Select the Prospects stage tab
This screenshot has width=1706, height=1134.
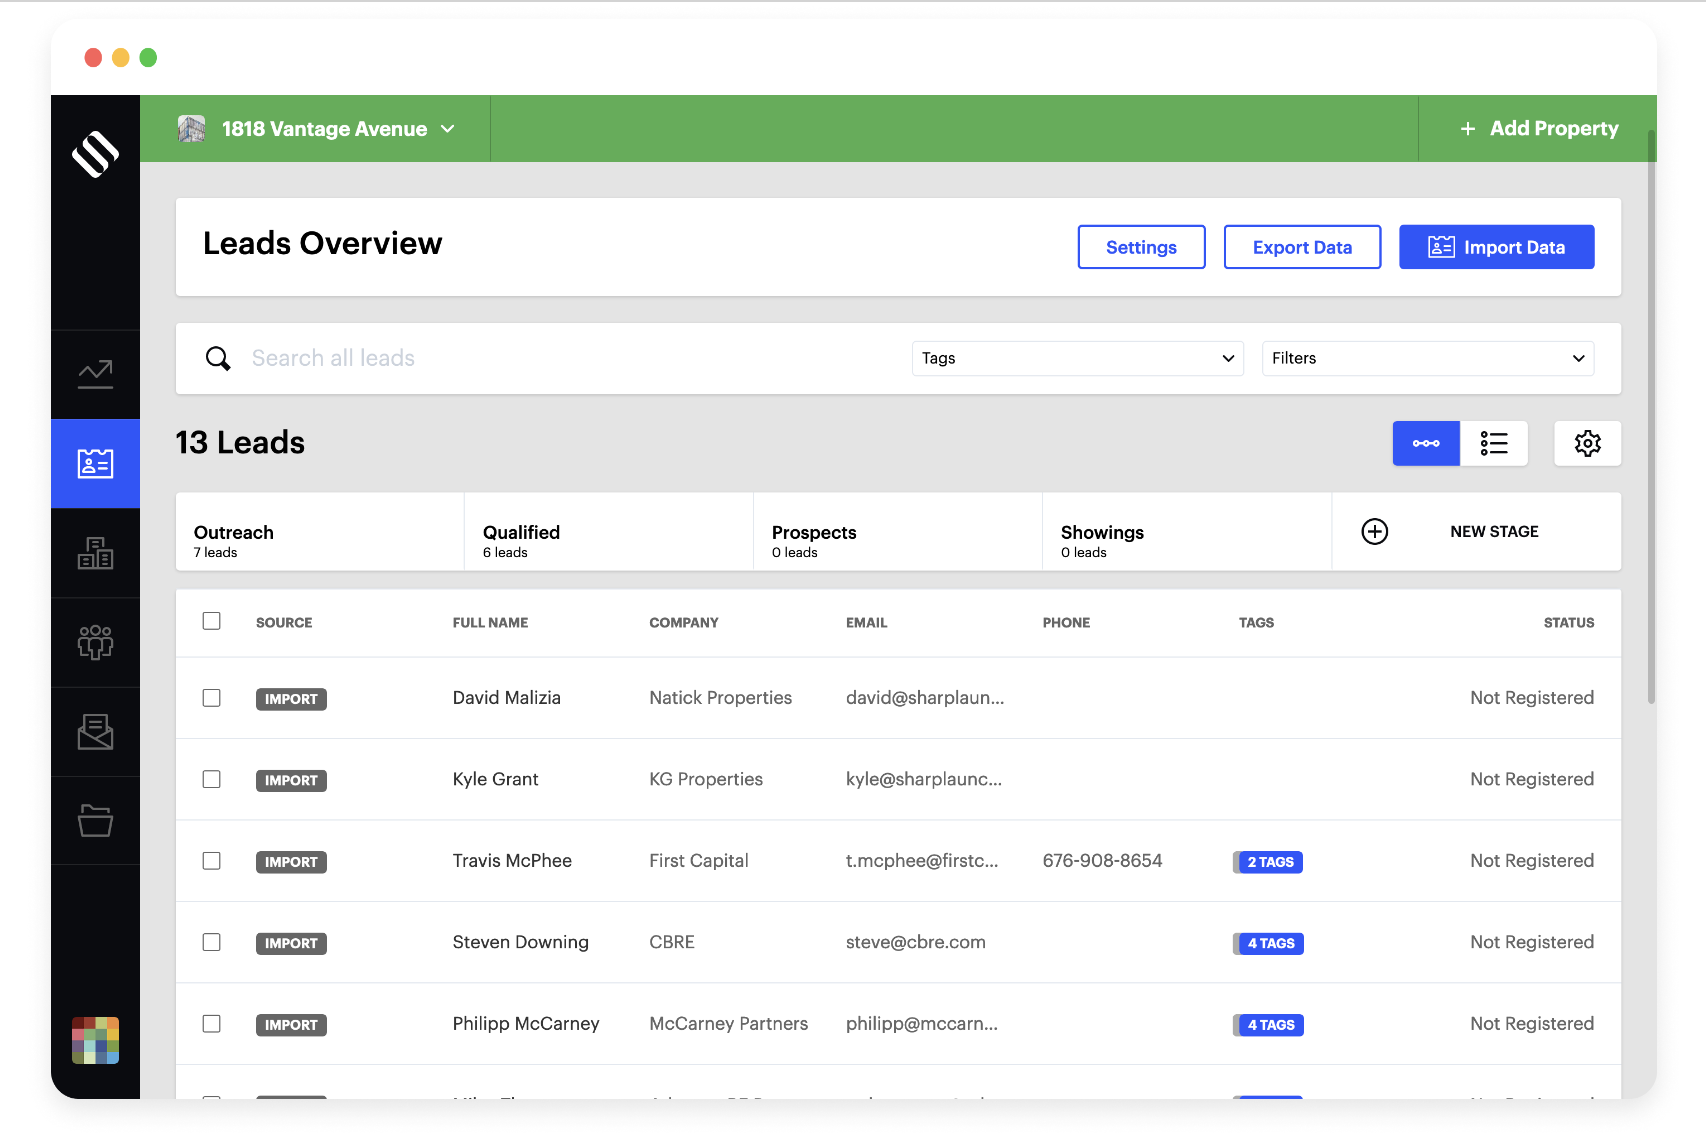(x=898, y=532)
